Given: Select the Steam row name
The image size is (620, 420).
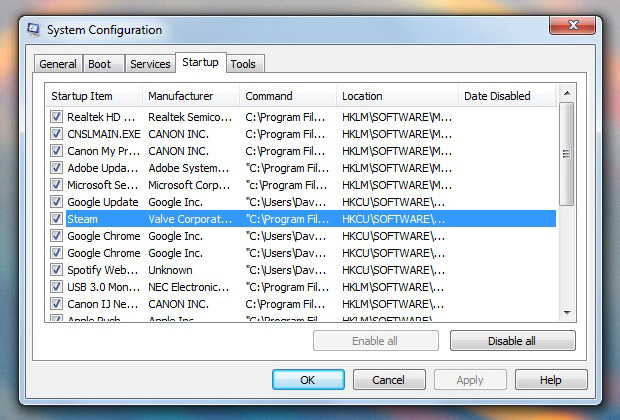Looking at the screenshot, I should (x=82, y=219).
